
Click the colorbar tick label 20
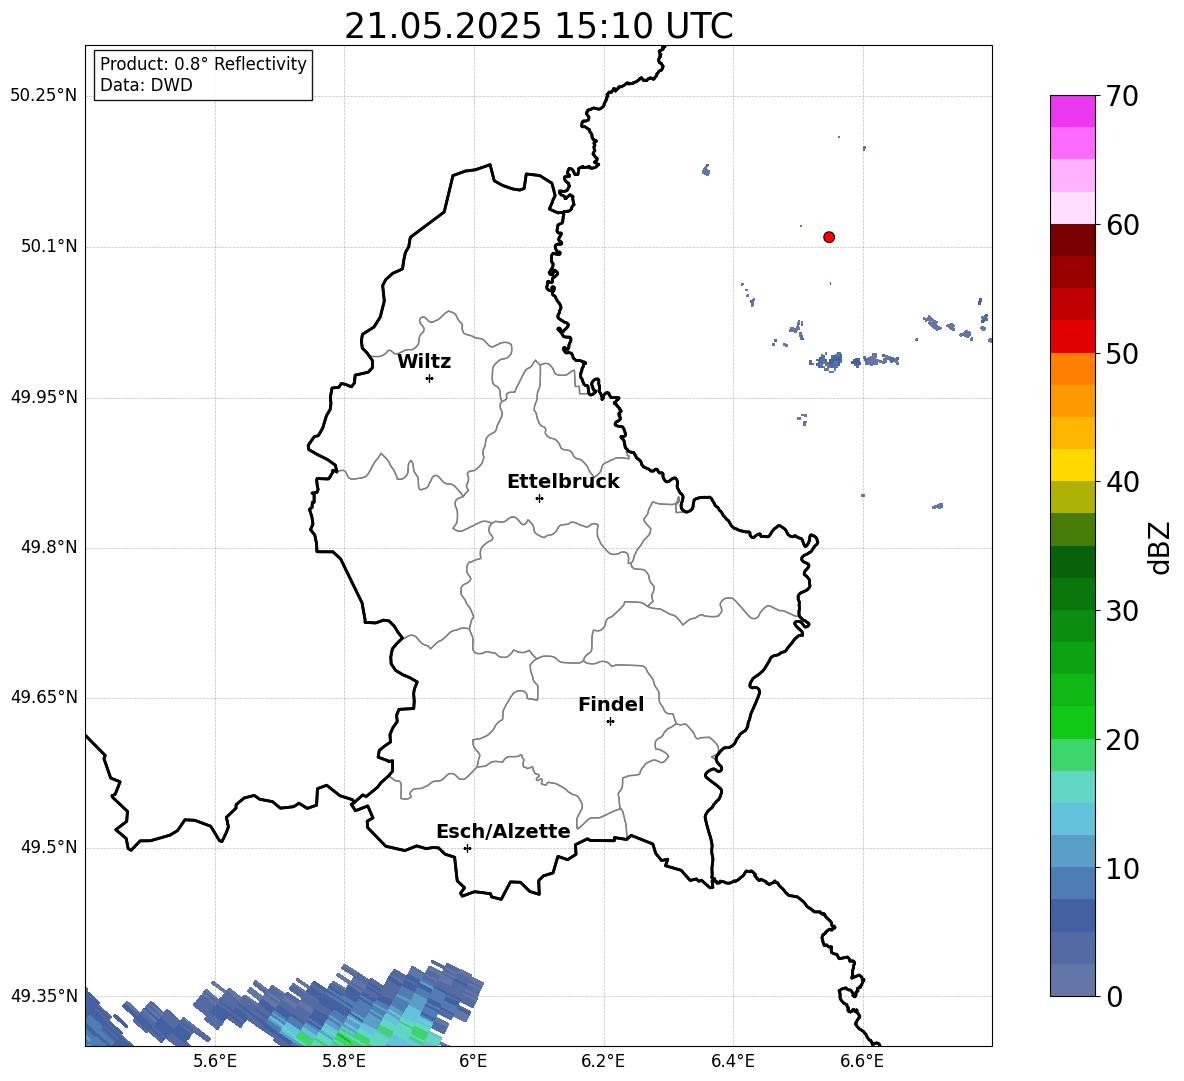[x=1122, y=741]
